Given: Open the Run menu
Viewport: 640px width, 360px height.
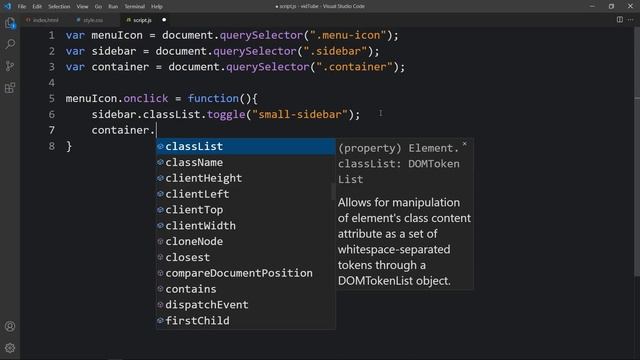Looking at the screenshot, I should [113, 7].
